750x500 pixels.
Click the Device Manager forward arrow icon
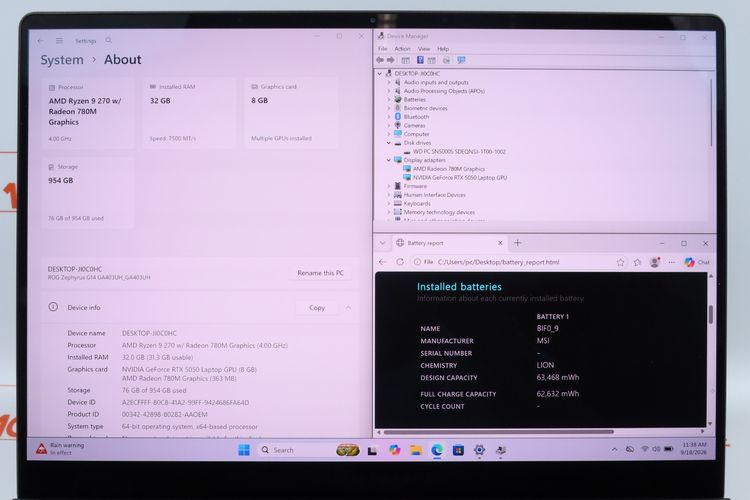[391, 60]
